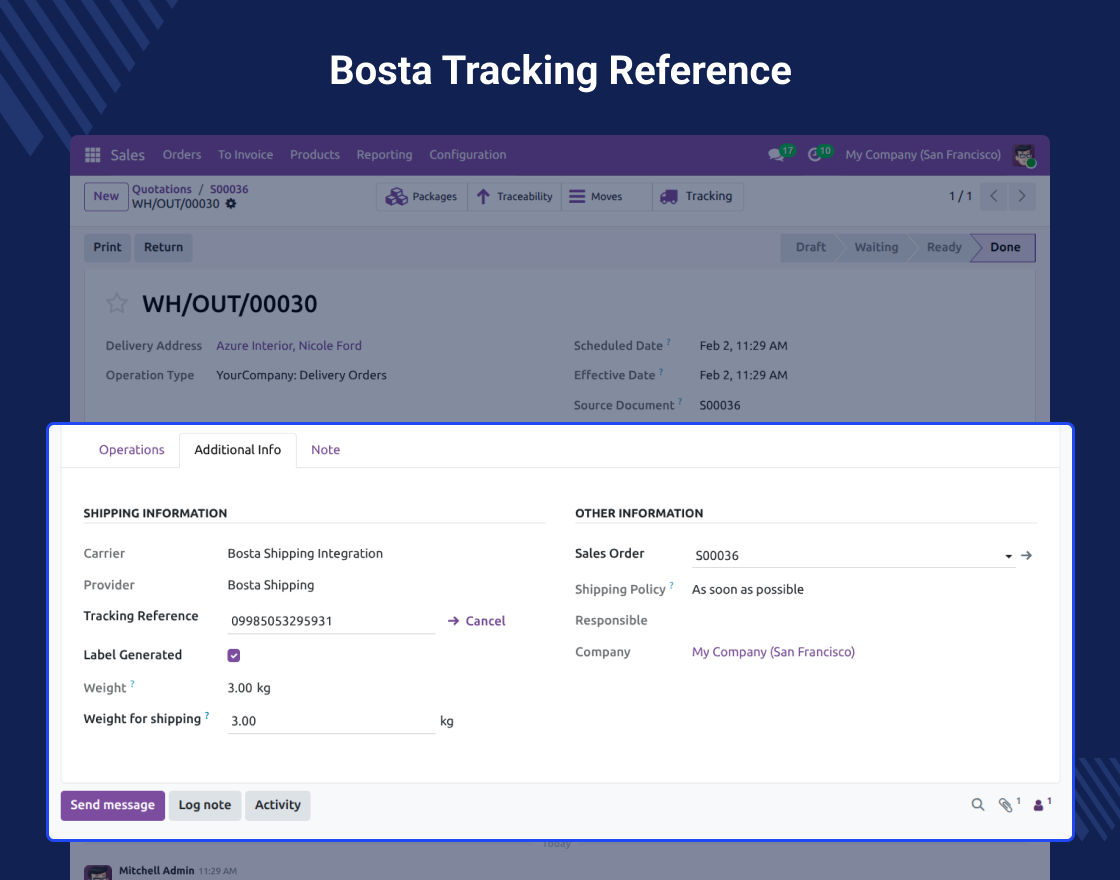Open Azure Interior, Nicole Ford address link

(x=289, y=346)
